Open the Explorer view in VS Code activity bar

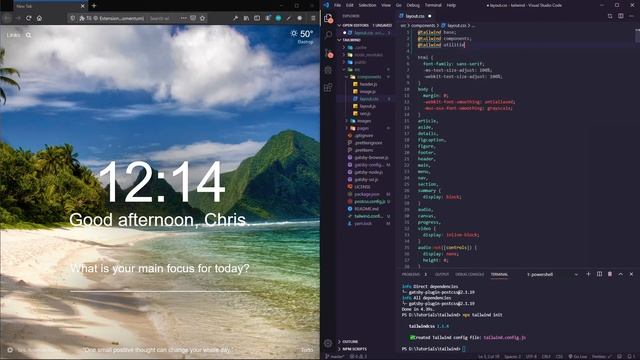[328, 18]
